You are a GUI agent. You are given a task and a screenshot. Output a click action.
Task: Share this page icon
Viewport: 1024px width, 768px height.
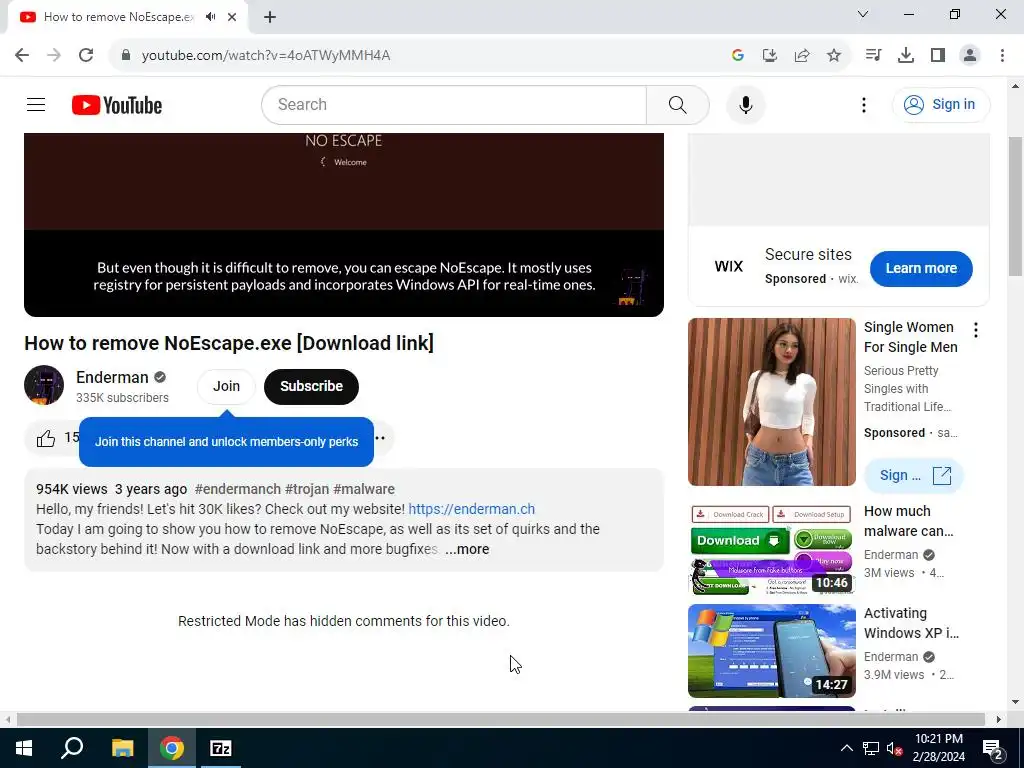[802, 56]
